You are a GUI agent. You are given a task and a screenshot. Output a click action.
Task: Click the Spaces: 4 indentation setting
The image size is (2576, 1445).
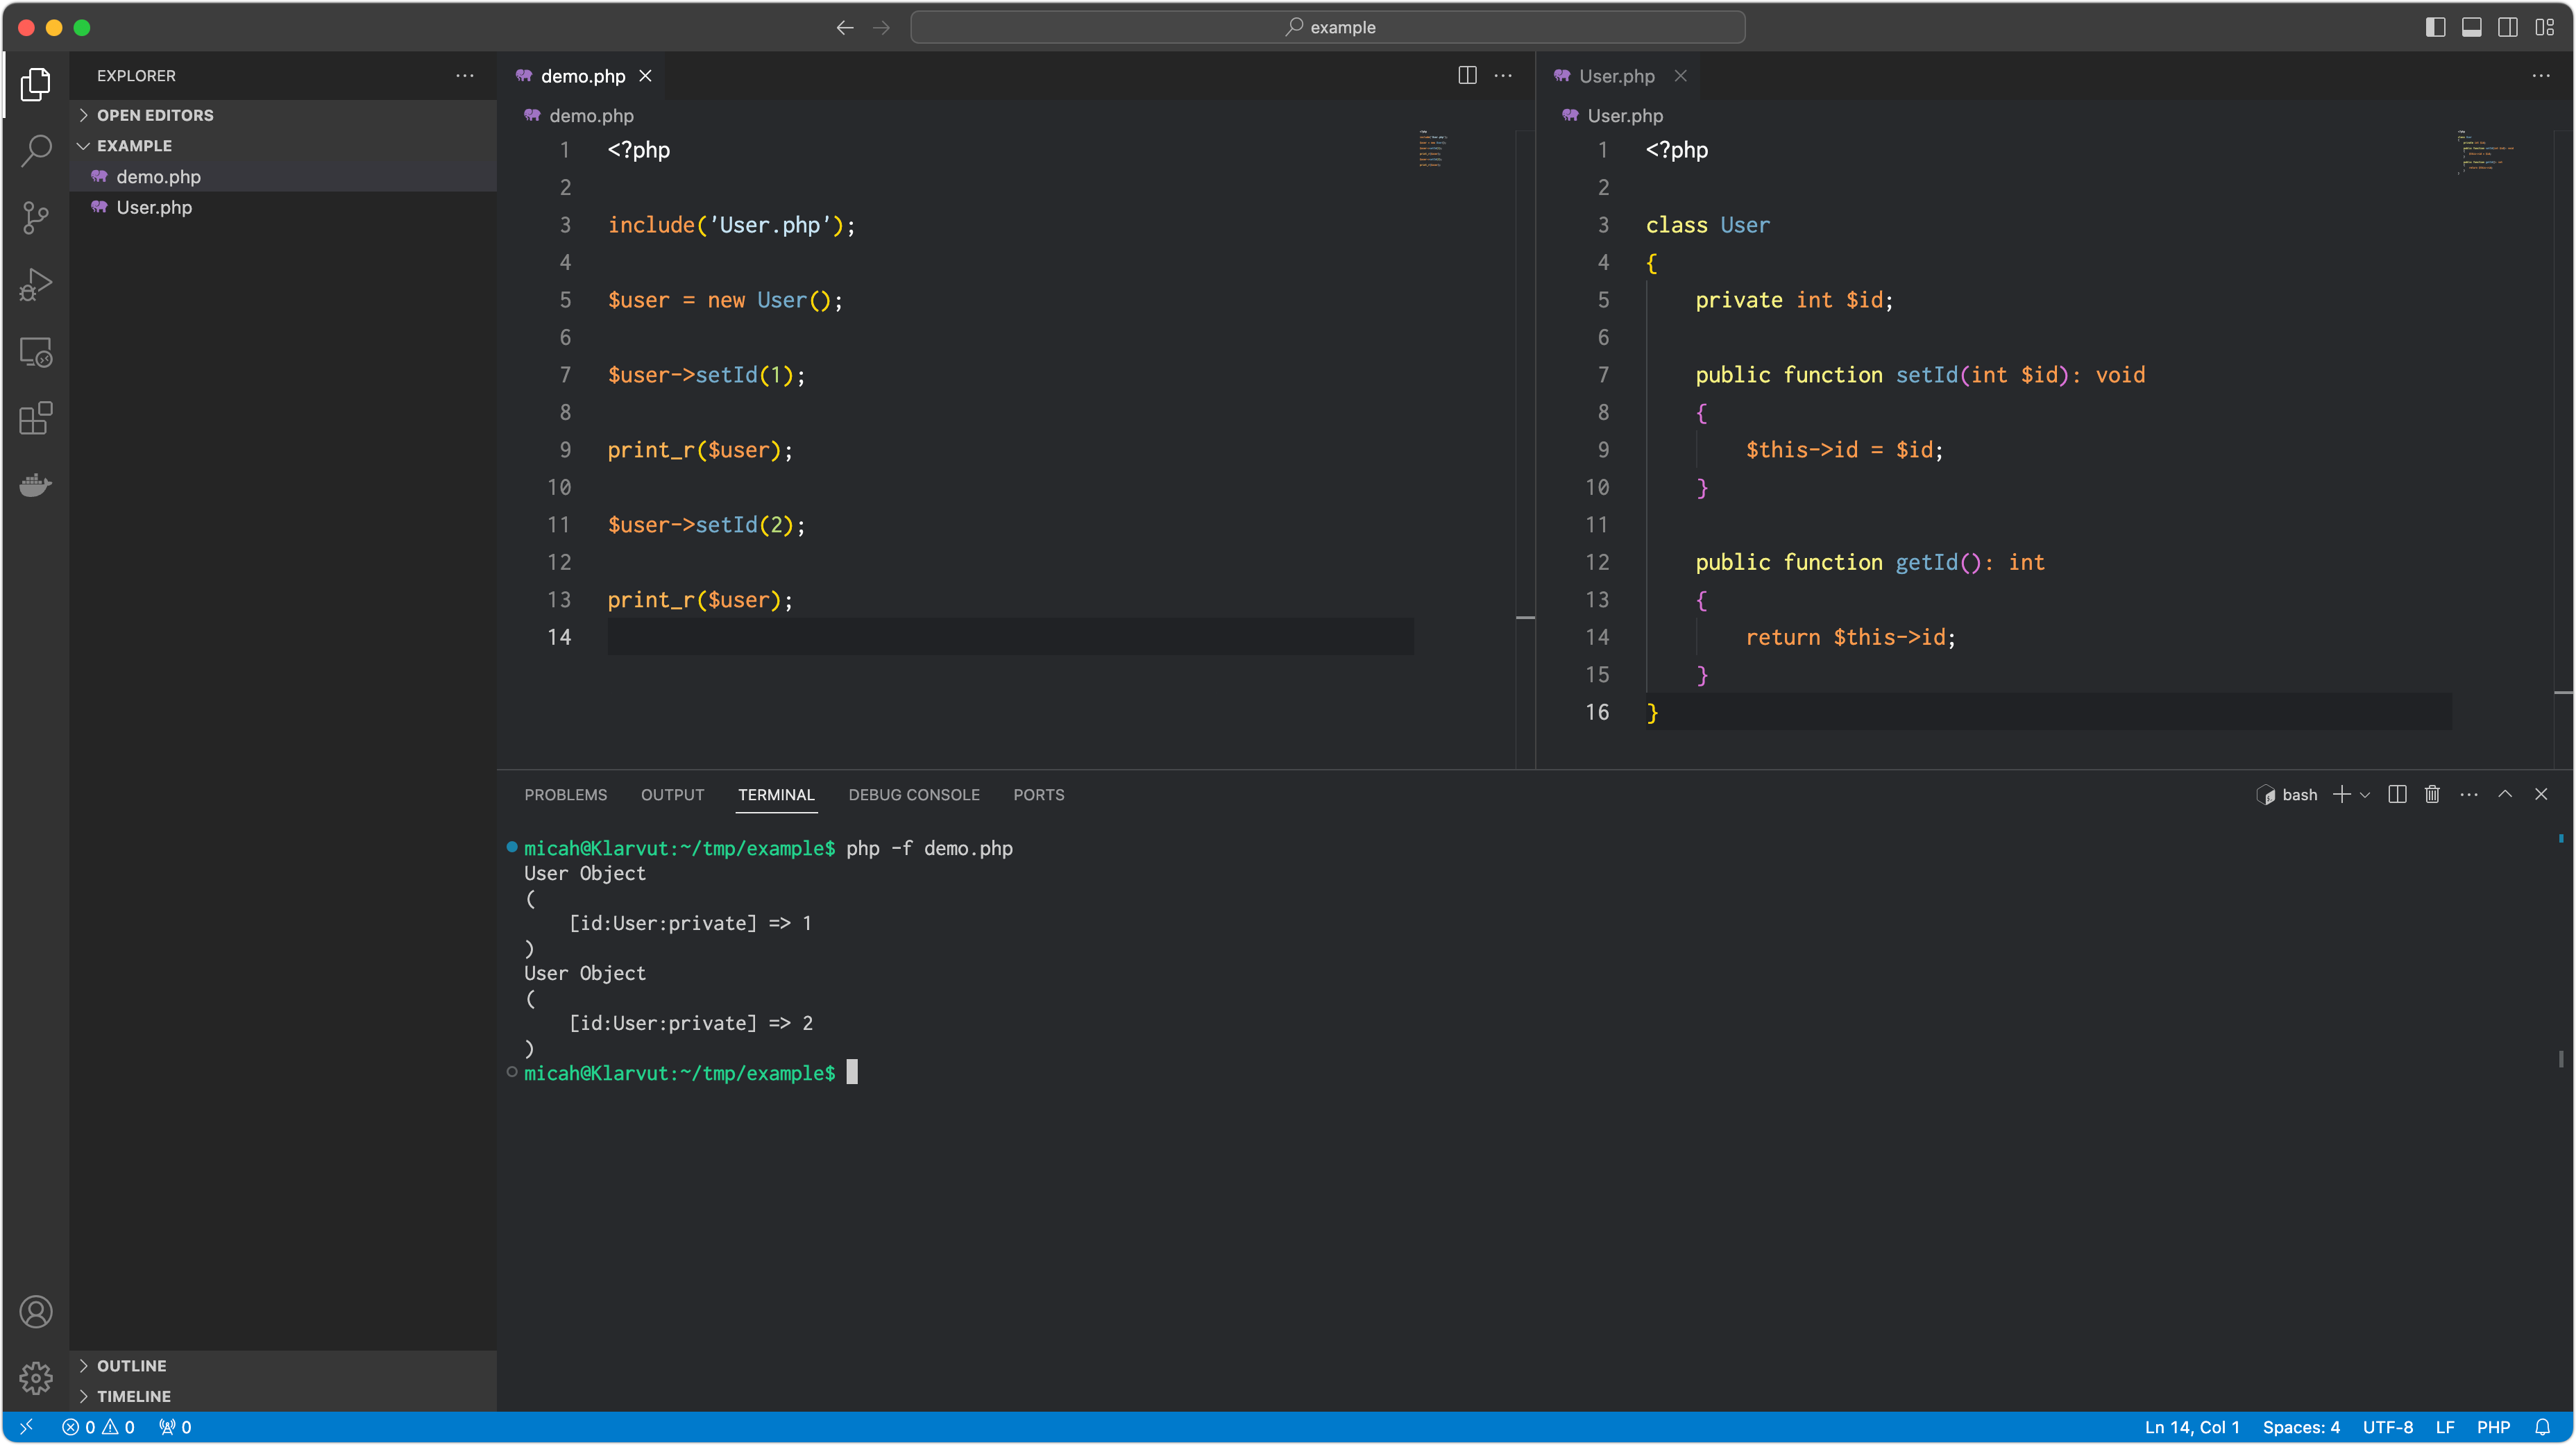2302,1427
